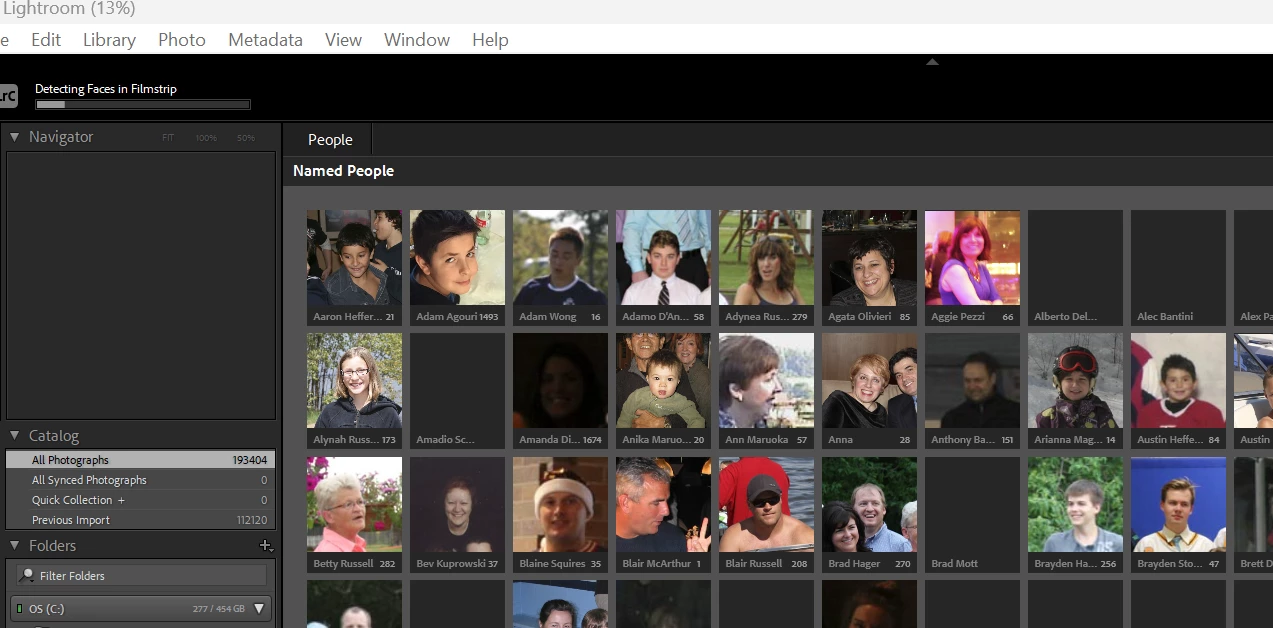Select the Brad Mott empty stack

[x=972, y=505]
